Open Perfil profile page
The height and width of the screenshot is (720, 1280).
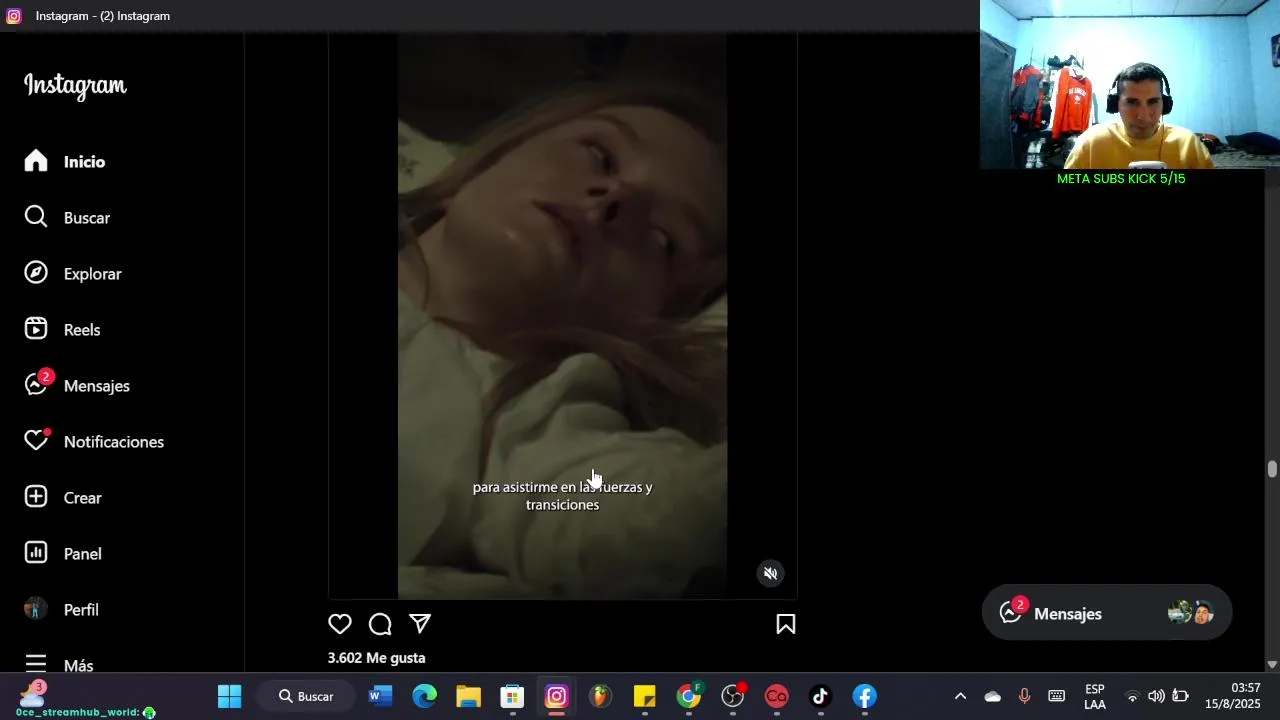tap(61, 610)
